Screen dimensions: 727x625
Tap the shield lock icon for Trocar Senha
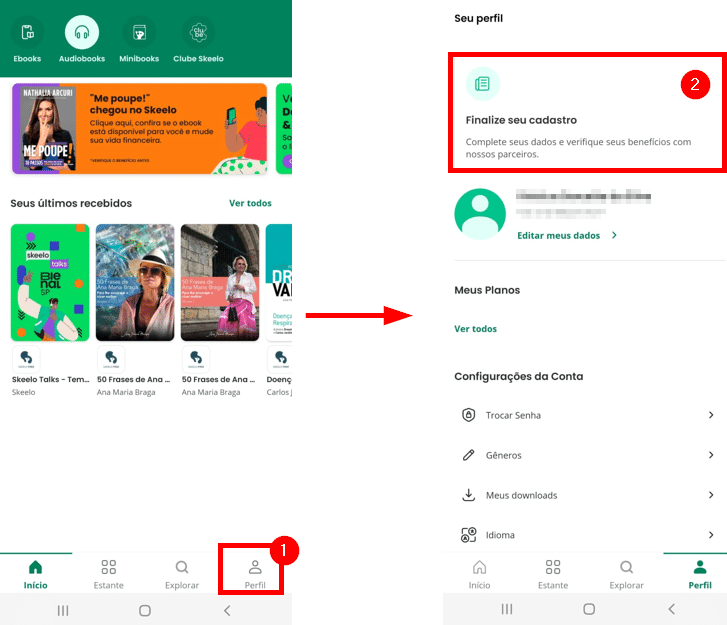pyautogui.click(x=469, y=415)
